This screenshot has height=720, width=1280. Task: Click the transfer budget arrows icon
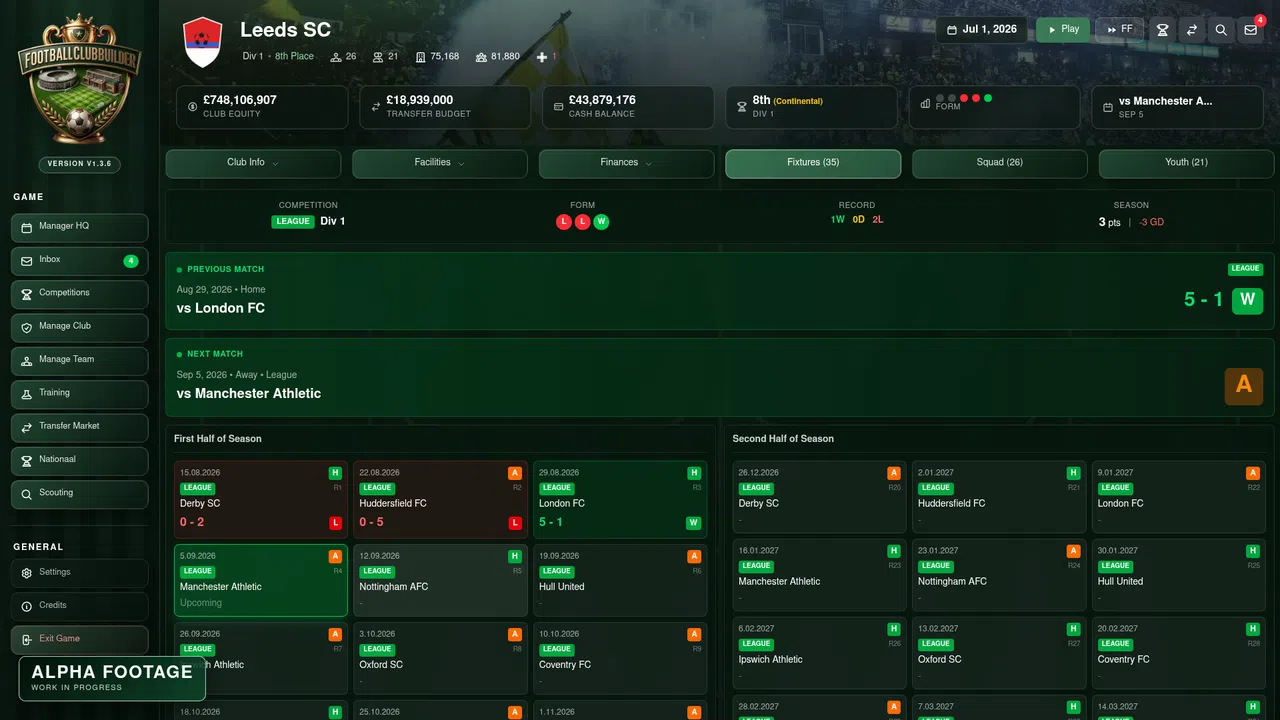(376, 106)
